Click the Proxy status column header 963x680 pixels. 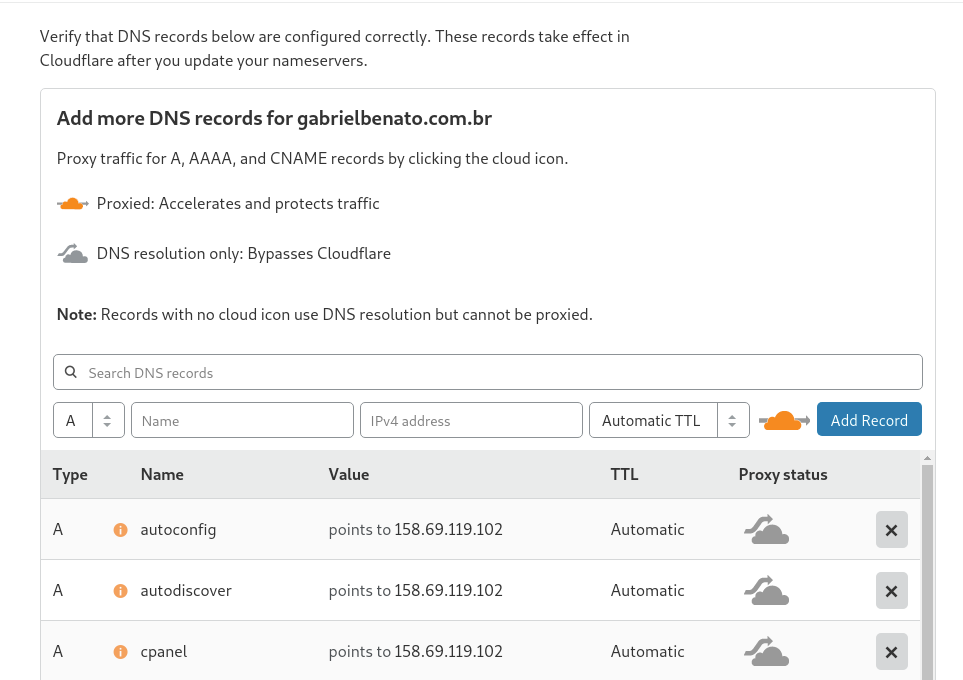click(783, 474)
